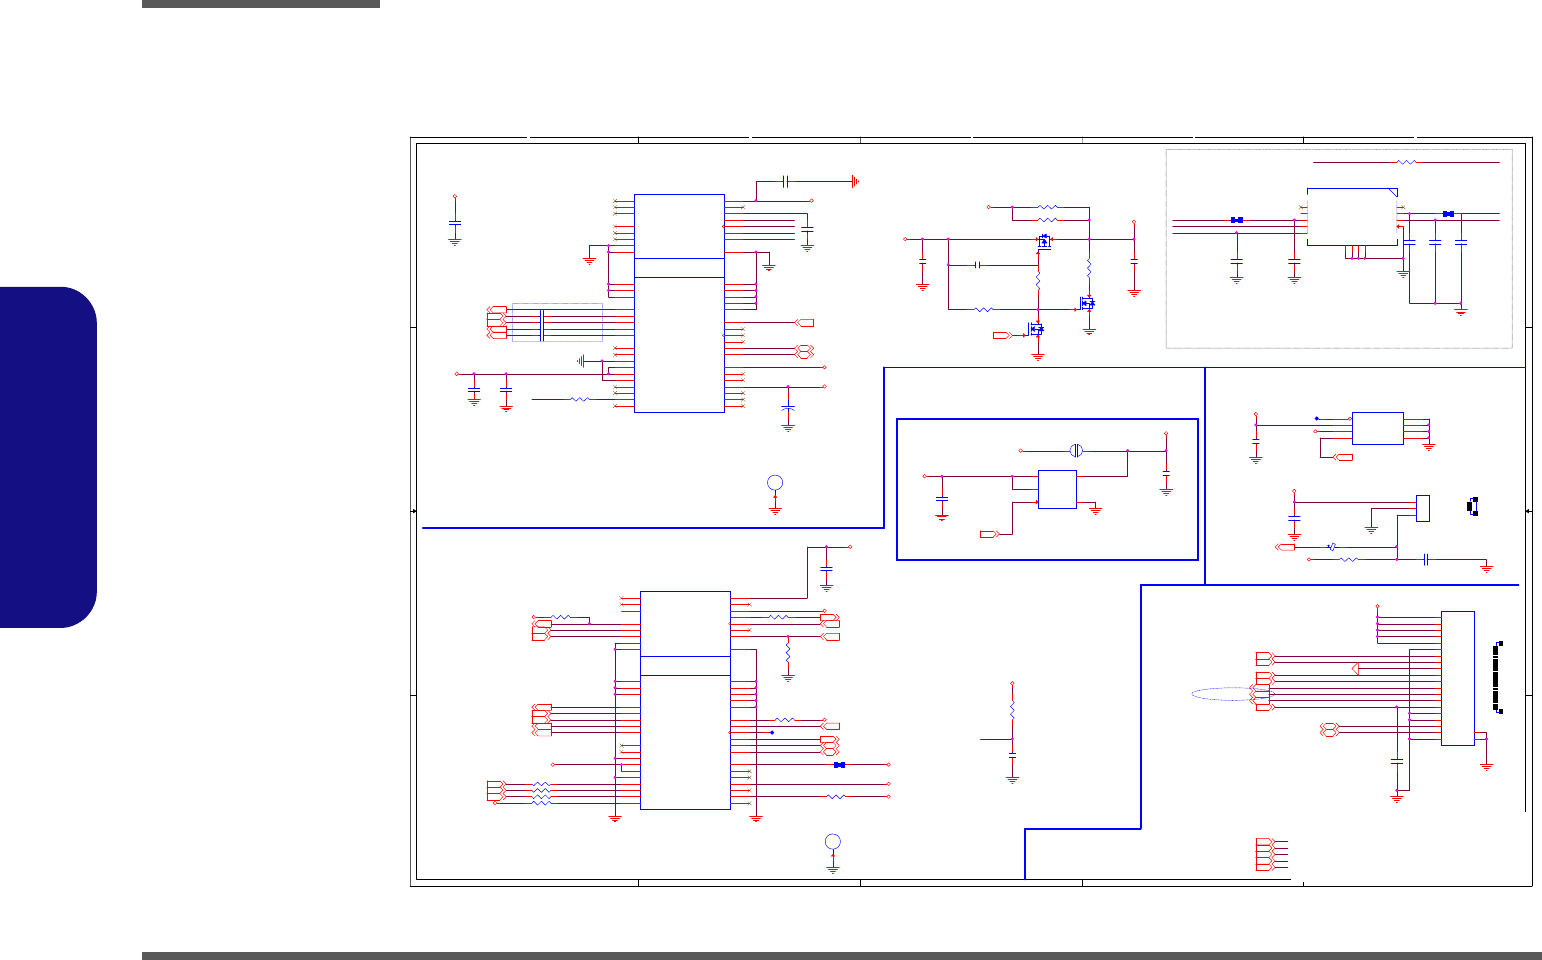This screenshot has height=960, width=1542.
Task: Click the dark blue chapter tab at left edge
Action: click(x=48, y=457)
